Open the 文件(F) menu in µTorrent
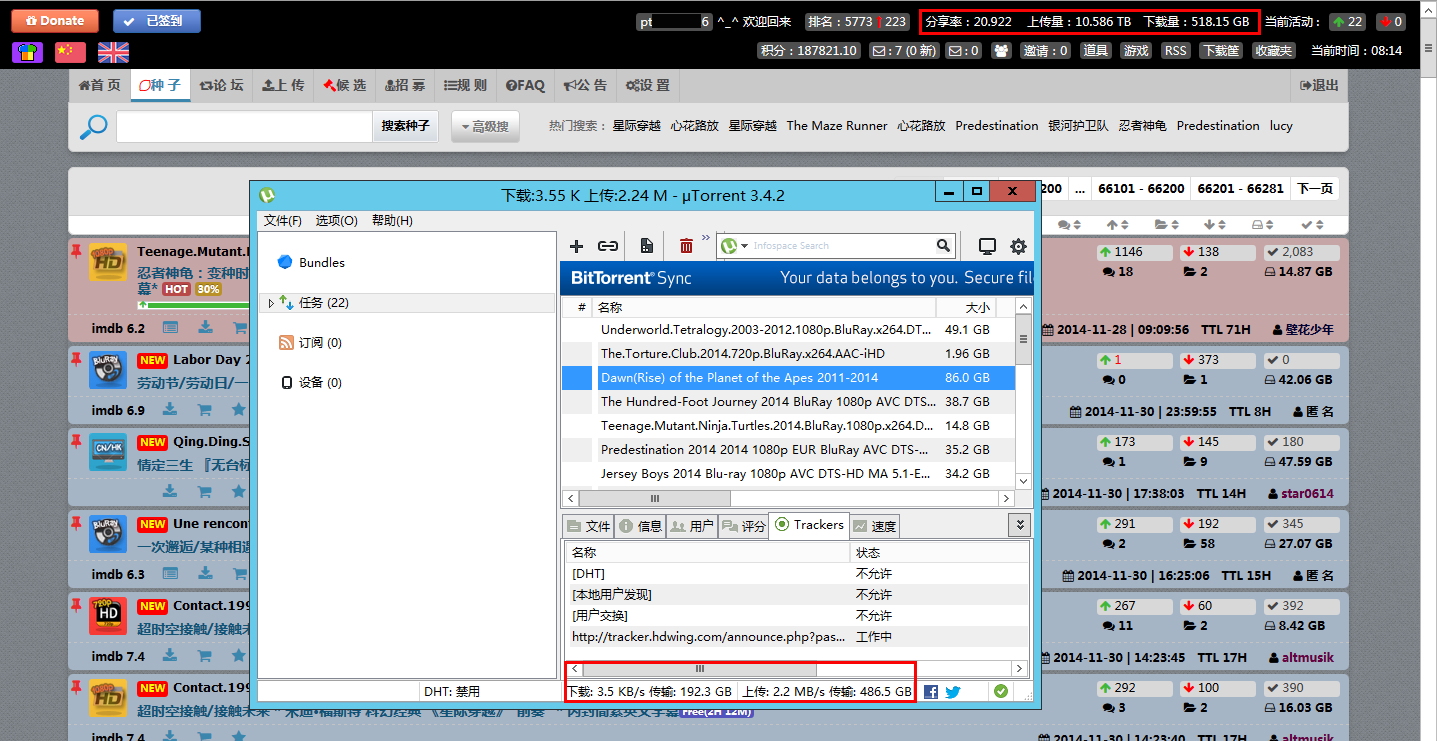The image size is (1437, 741). [x=283, y=220]
